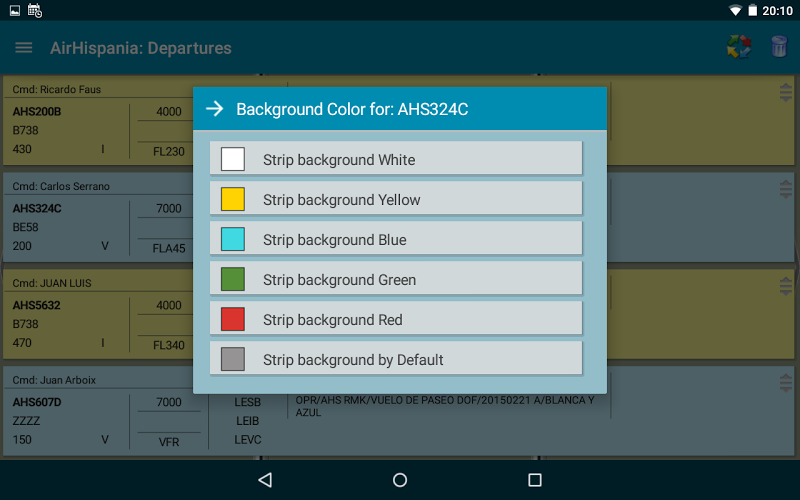Tap reorder handle on AHS5632 strip
The width and height of the screenshot is (800, 500).
click(x=786, y=286)
